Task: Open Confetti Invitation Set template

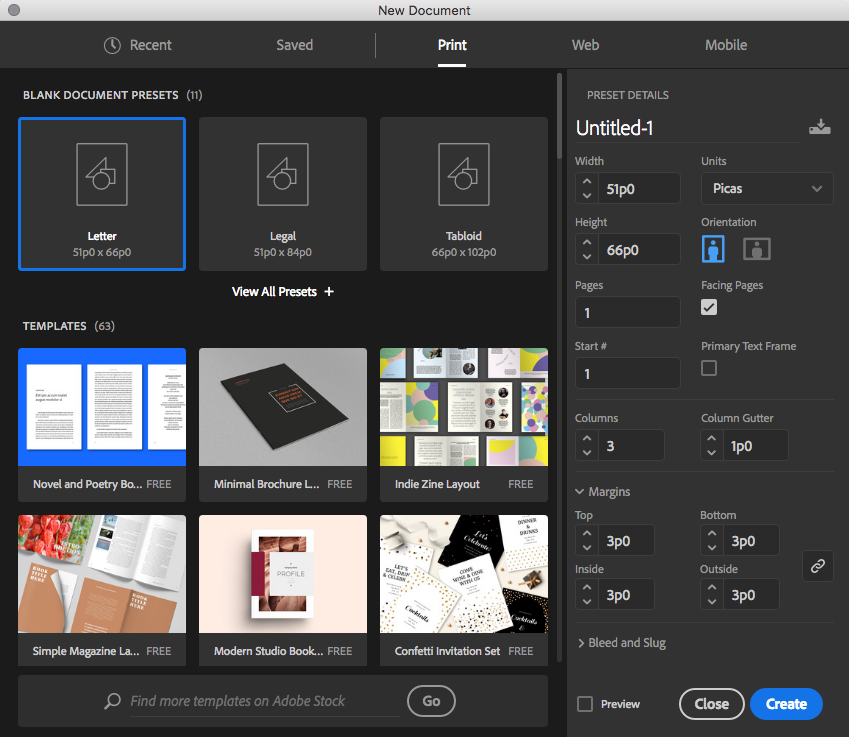Action: click(464, 590)
